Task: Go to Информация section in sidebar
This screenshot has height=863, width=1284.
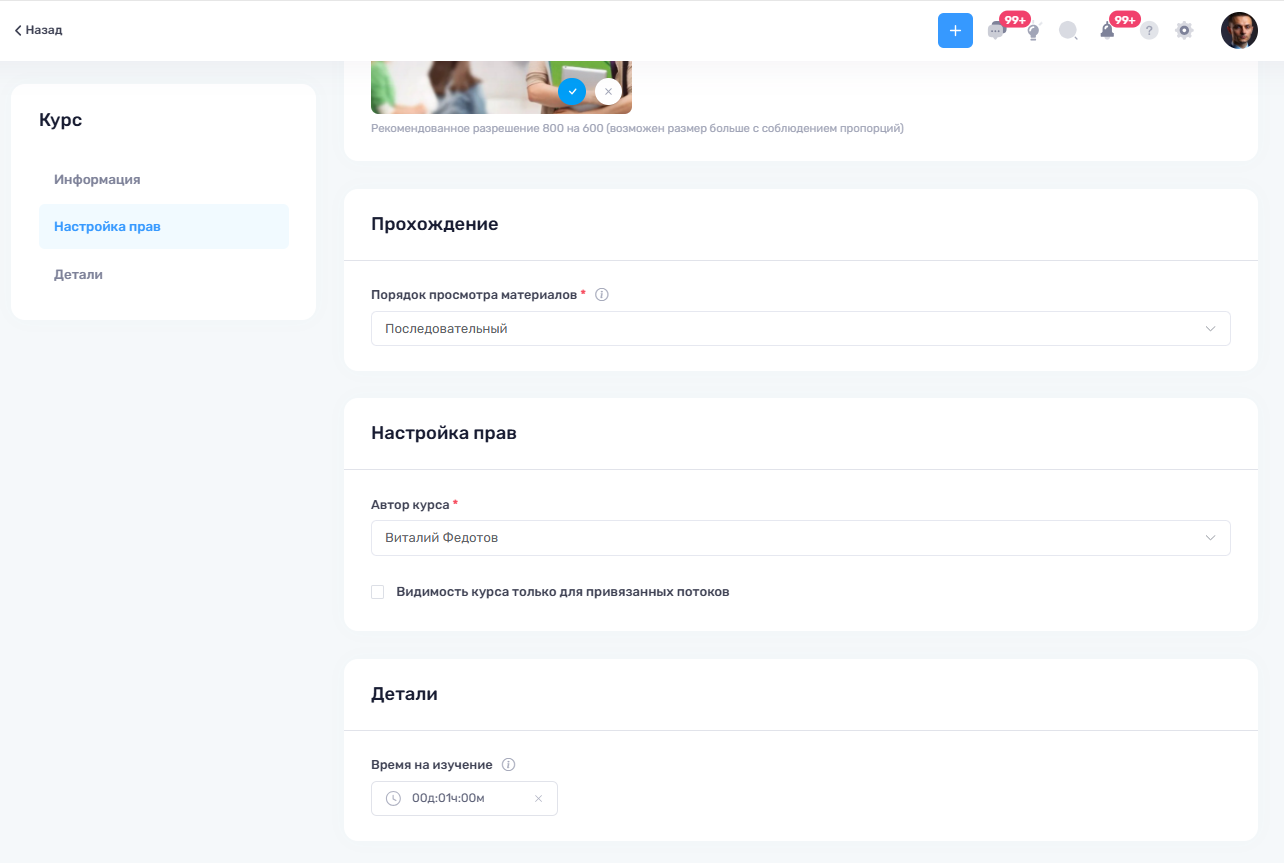Action: click(x=97, y=180)
